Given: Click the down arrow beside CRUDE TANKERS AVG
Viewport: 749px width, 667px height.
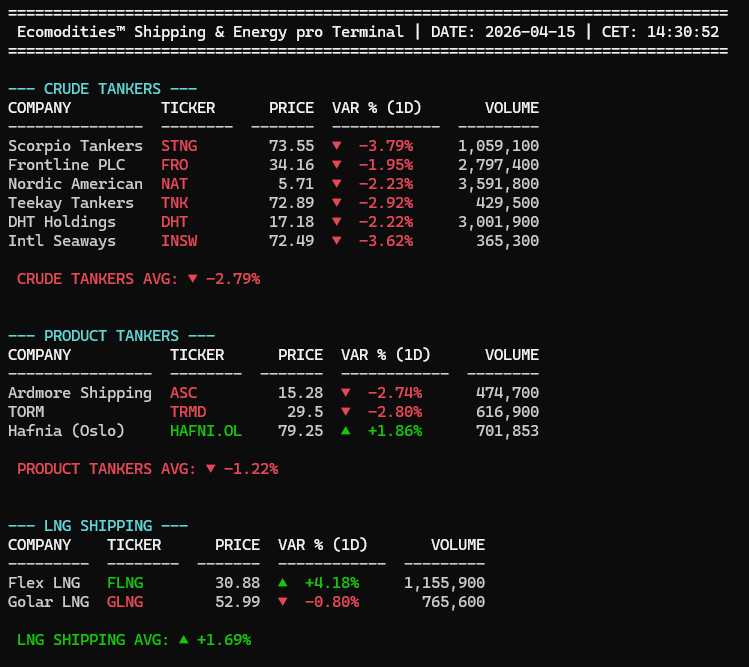Looking at the screenshot, I should (192, 279).
